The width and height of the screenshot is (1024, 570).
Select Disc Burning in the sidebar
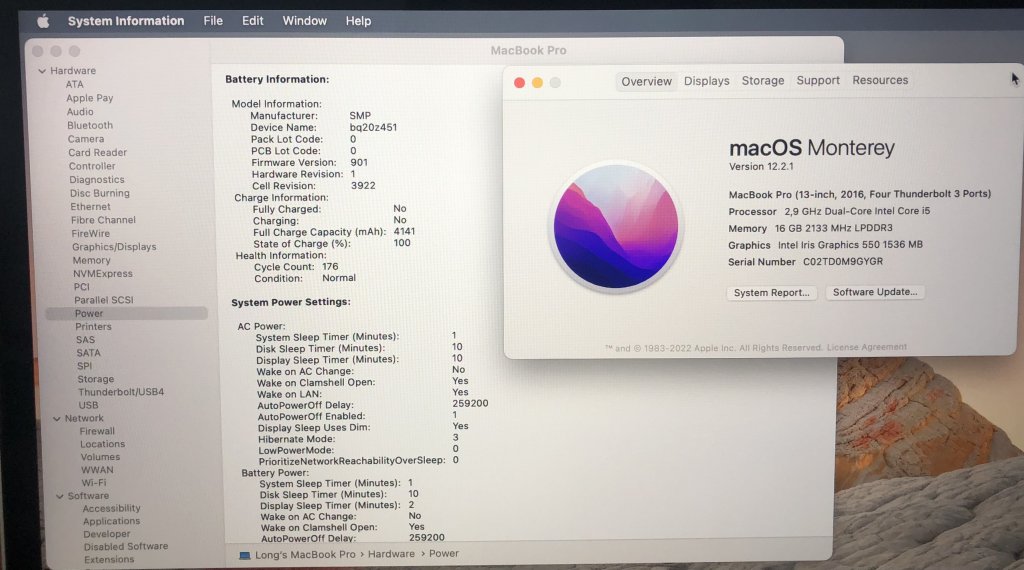click(100, 193)
